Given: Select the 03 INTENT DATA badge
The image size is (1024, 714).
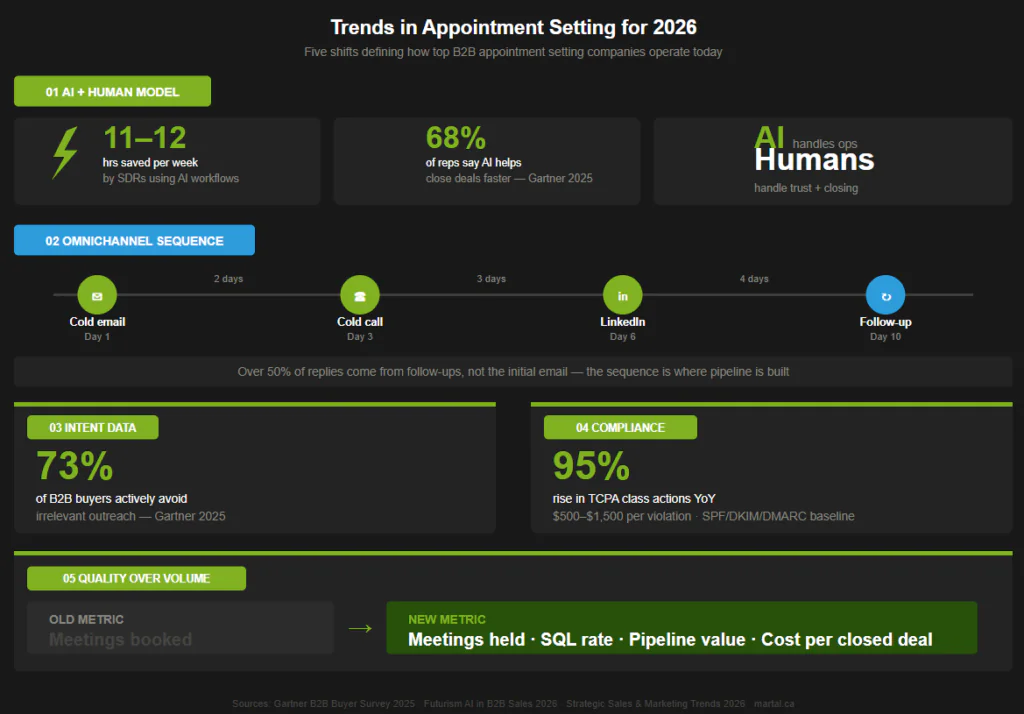Looking at the screenshot, I should click(93, 427).
